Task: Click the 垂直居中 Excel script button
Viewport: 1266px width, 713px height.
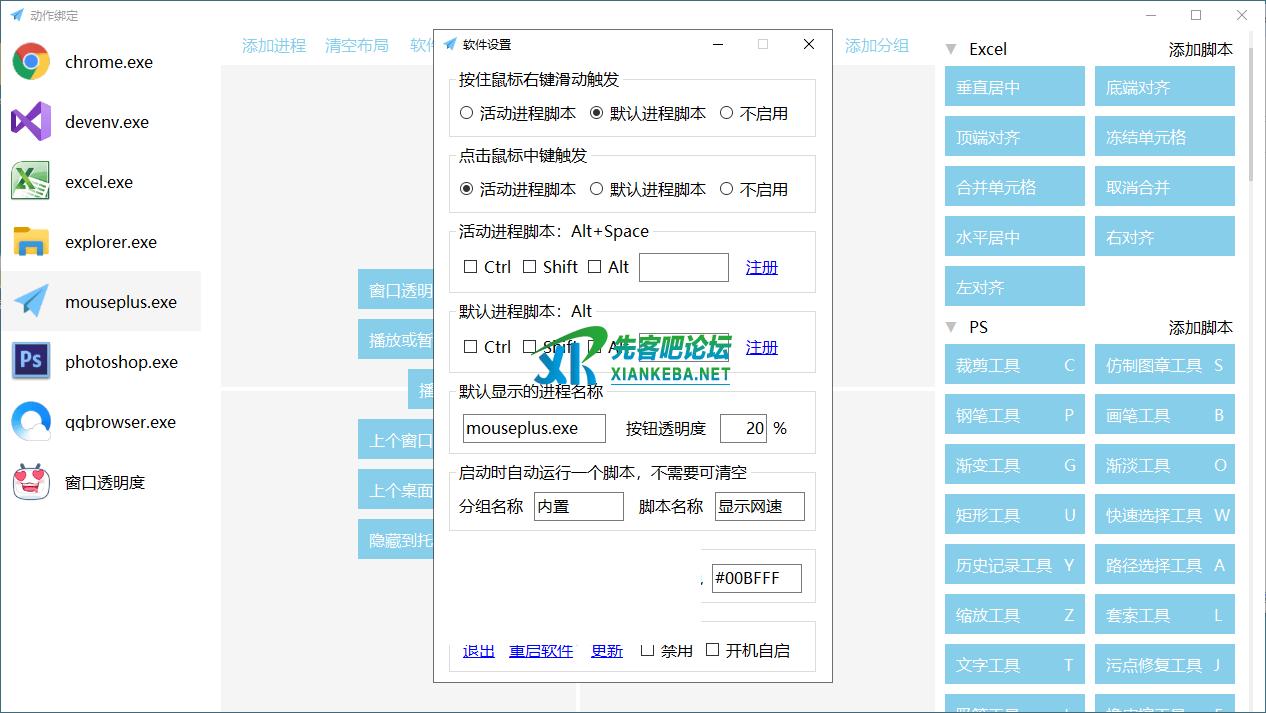Action: click(x=1014, y=87)
